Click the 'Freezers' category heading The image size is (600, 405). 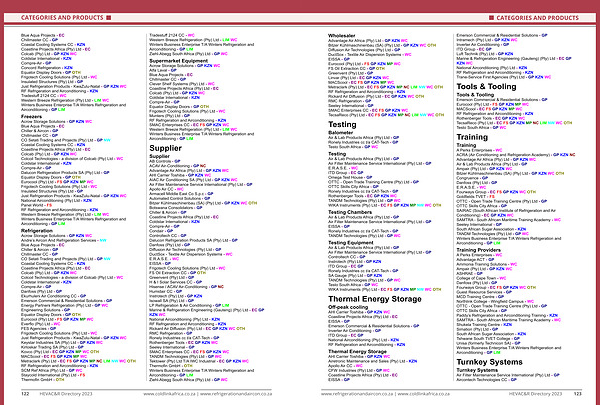[x=31, y=116]
